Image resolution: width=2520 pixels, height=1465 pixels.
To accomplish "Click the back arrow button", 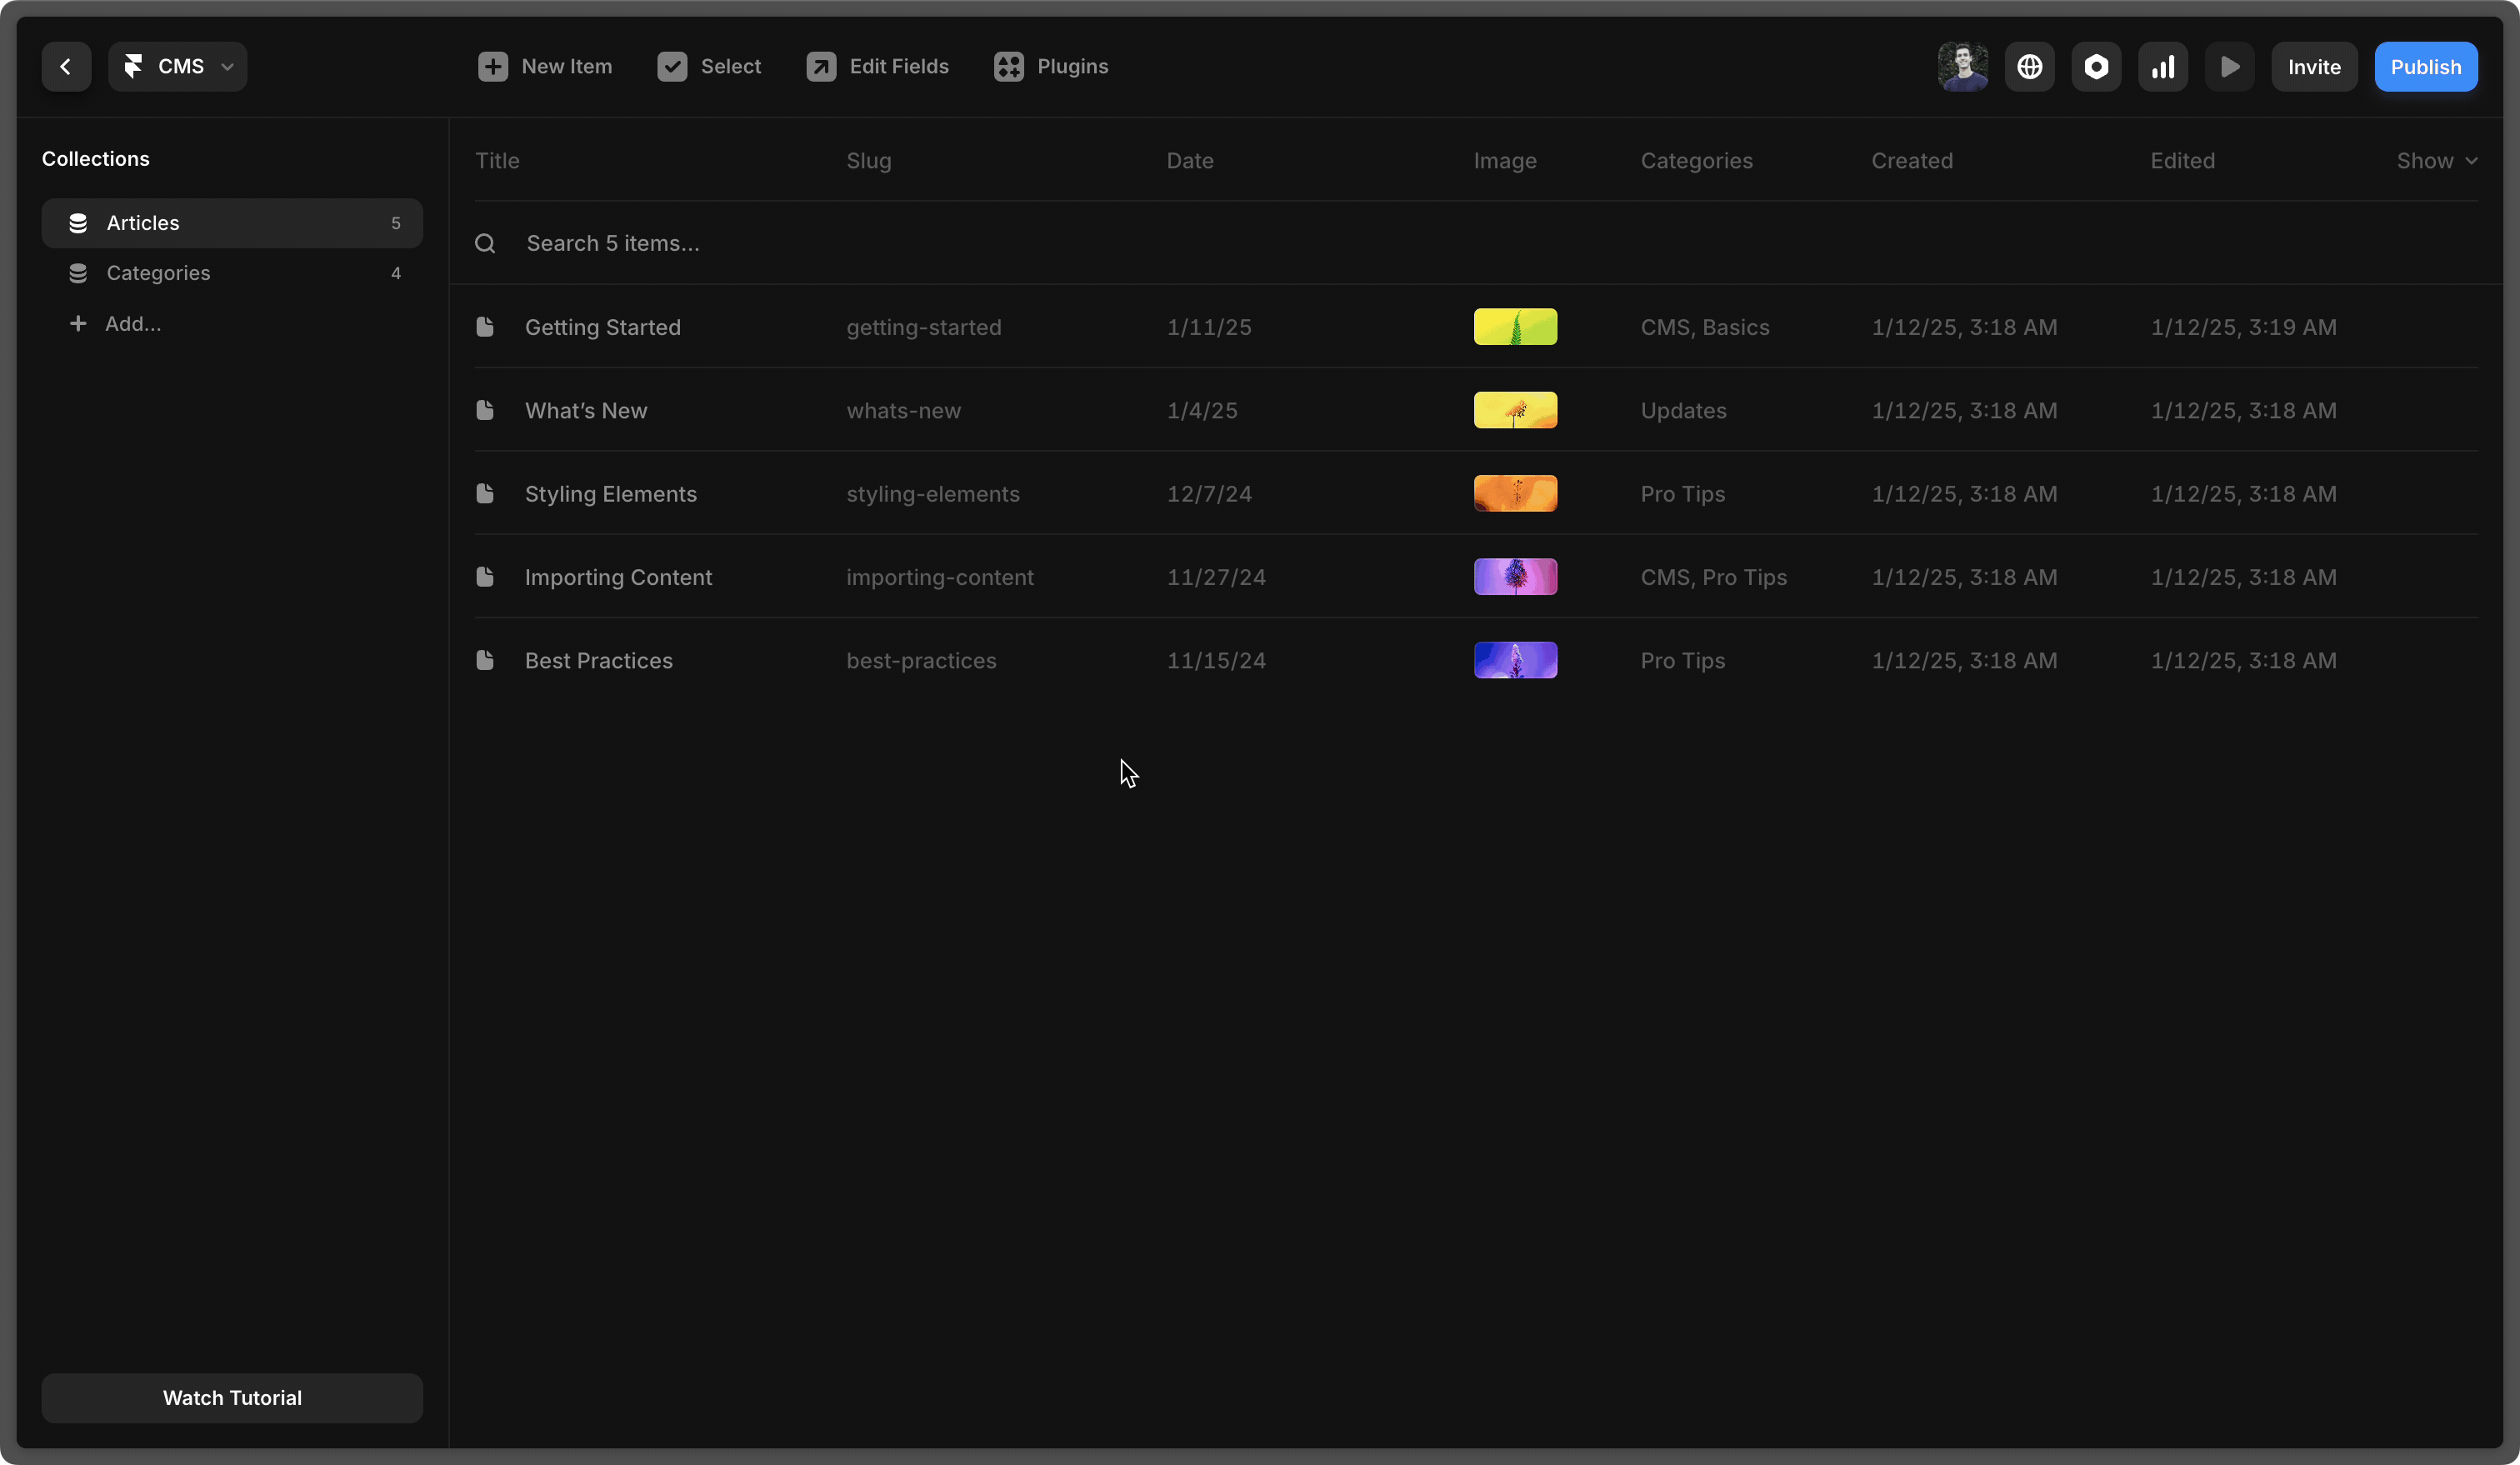I will tap(66, 67).
